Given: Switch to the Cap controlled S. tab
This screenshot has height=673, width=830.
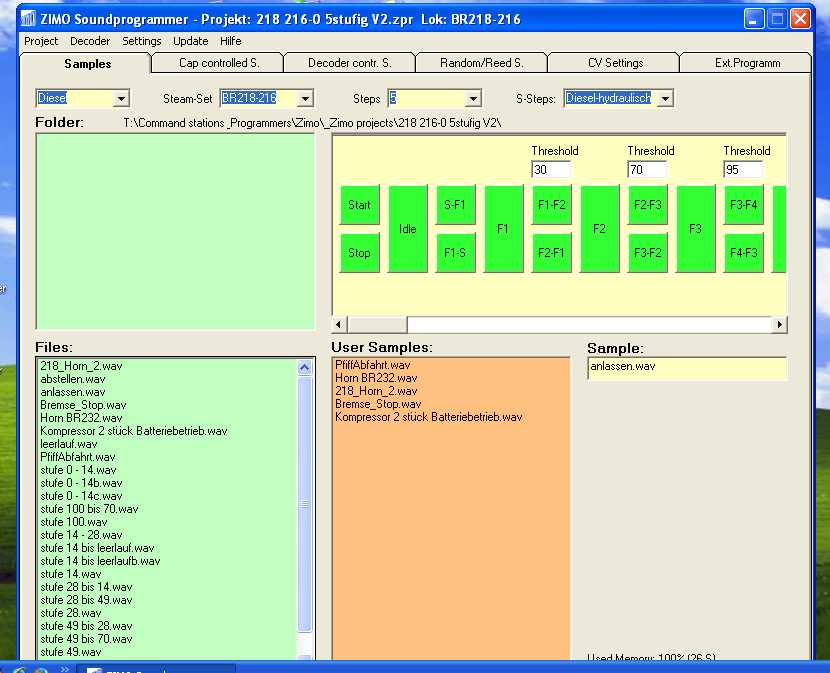Looking at the screenshot, I should (219, 63).
